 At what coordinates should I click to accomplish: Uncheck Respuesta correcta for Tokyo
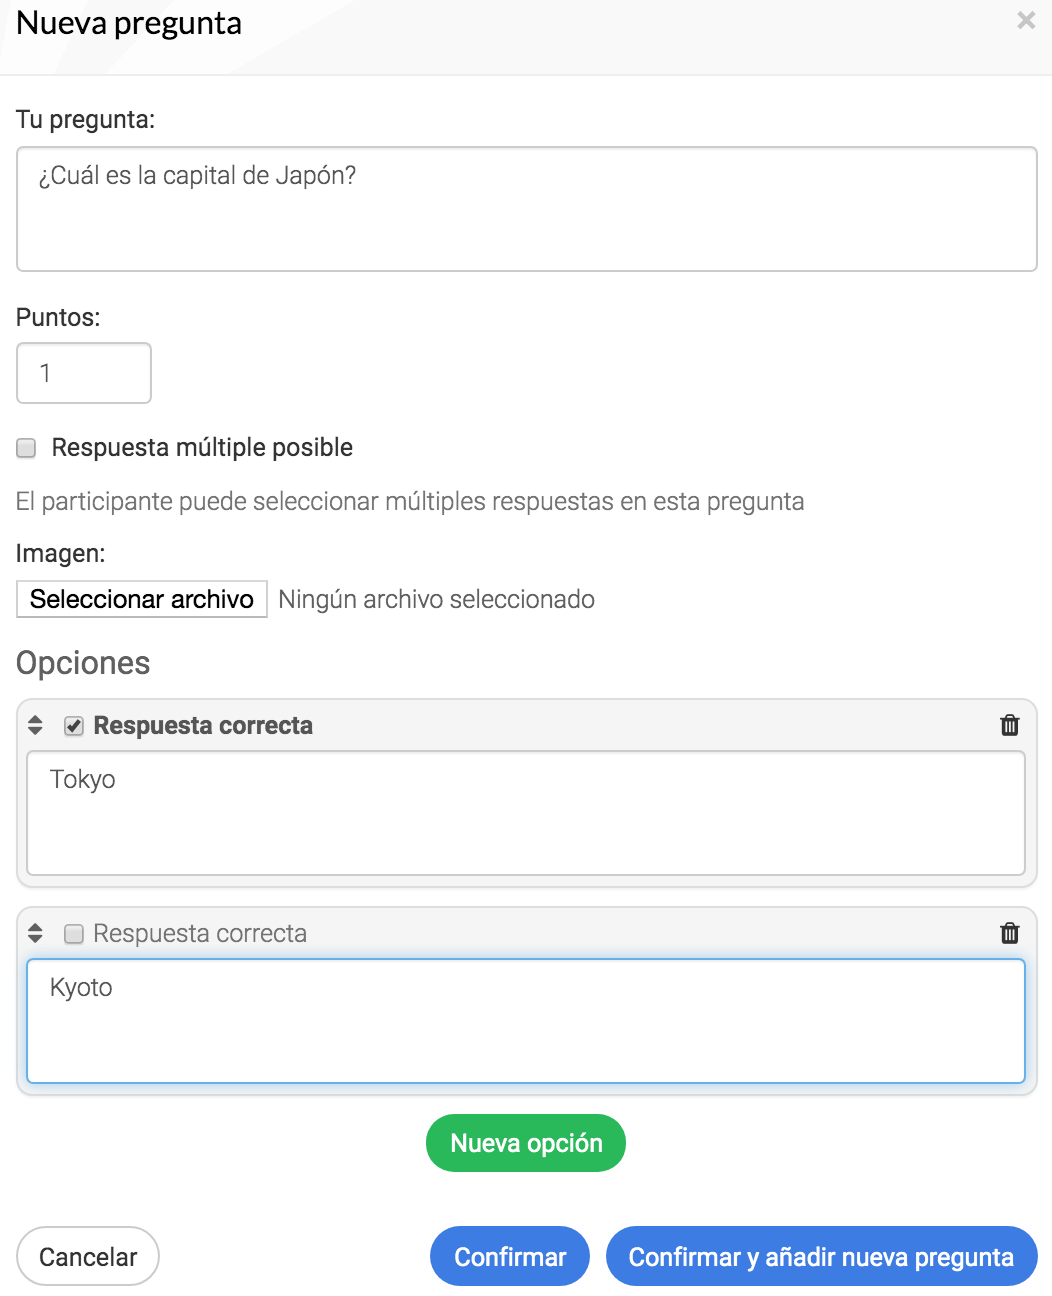74,726
